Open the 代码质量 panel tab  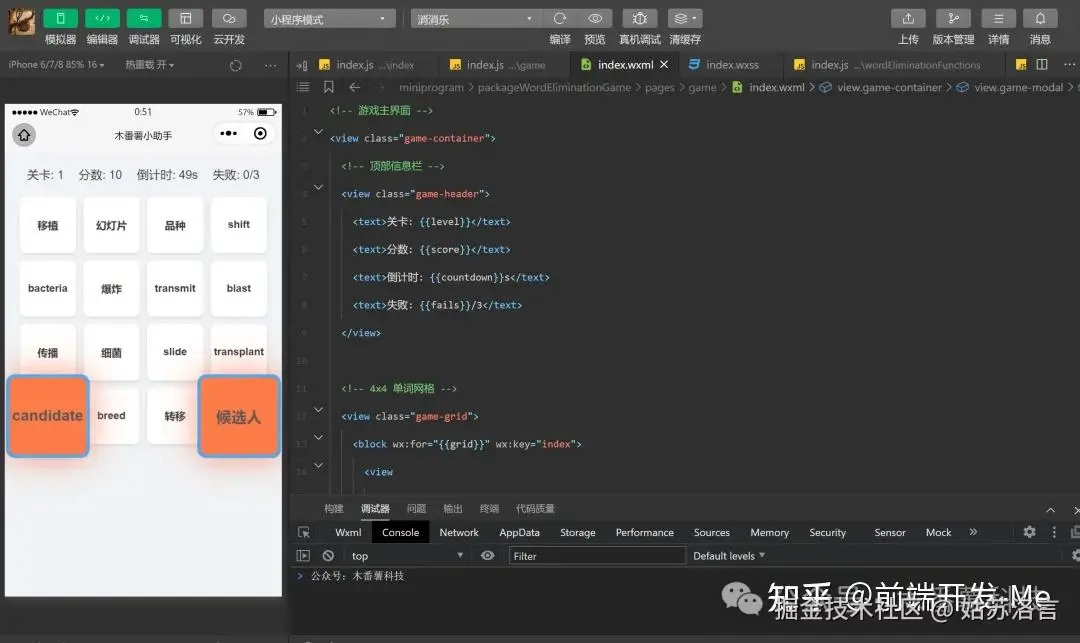tap(535, 509)
